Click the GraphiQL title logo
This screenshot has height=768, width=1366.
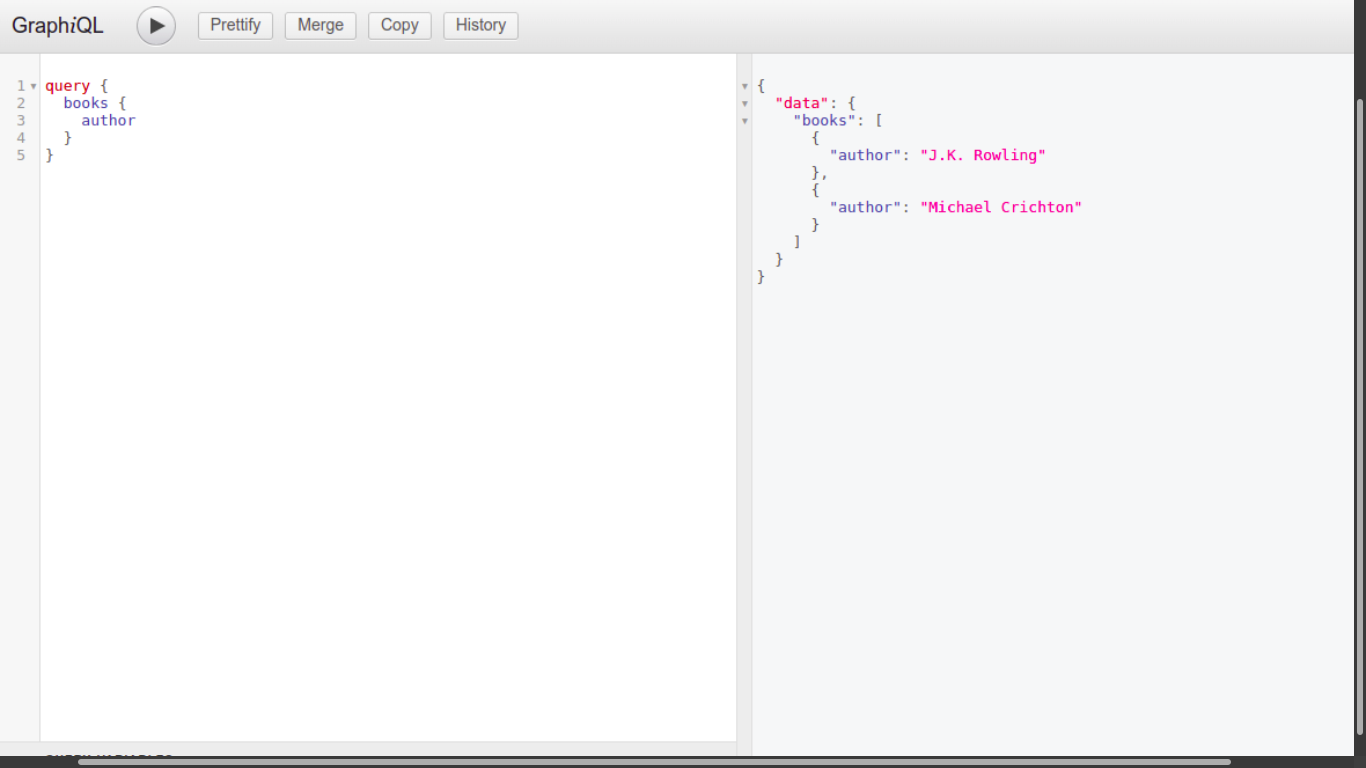[57, 26]
